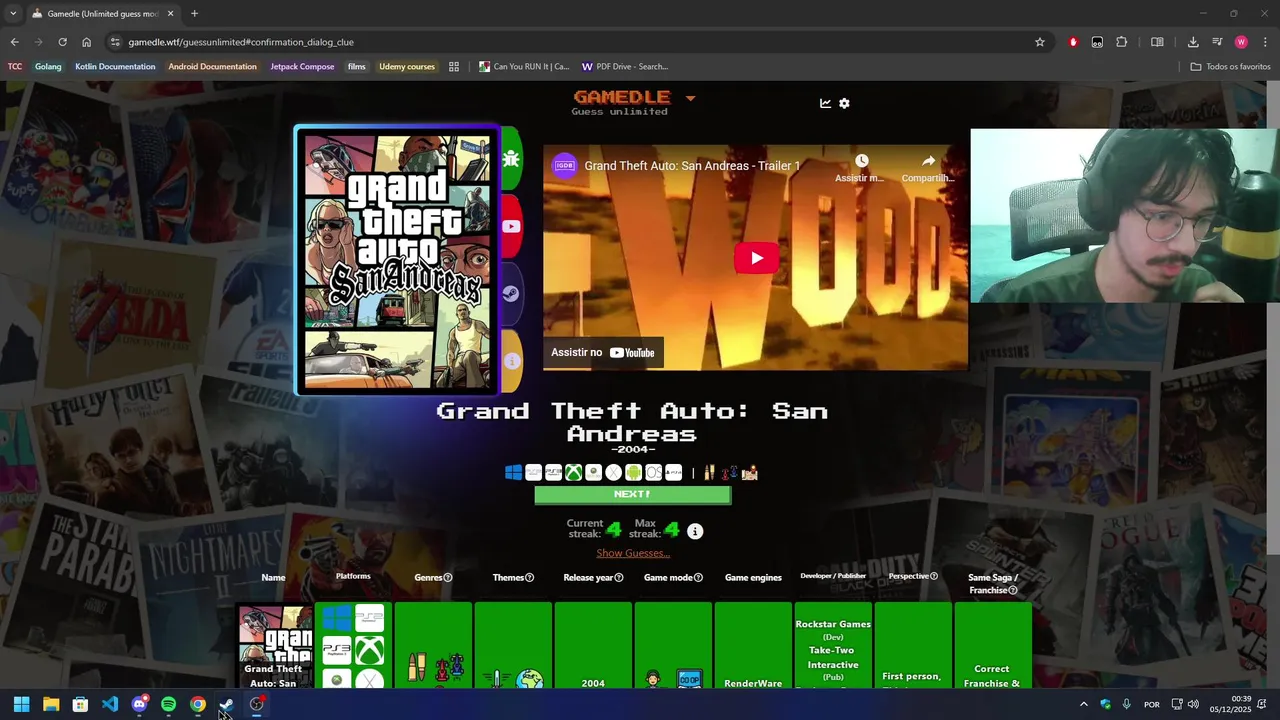Click the Gamedle logo
Screen dimensions: 1280x720
[620, 97]
